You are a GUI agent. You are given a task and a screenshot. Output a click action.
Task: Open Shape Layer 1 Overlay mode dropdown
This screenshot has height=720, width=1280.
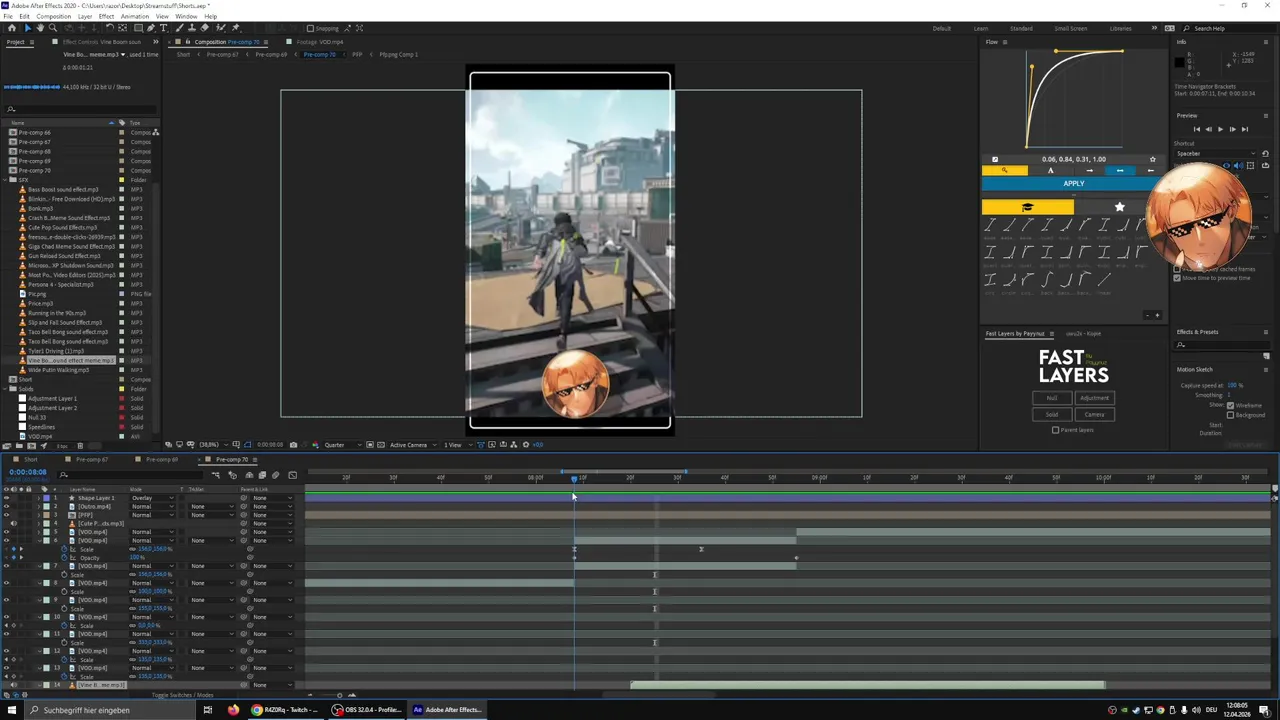pos(152,498)
